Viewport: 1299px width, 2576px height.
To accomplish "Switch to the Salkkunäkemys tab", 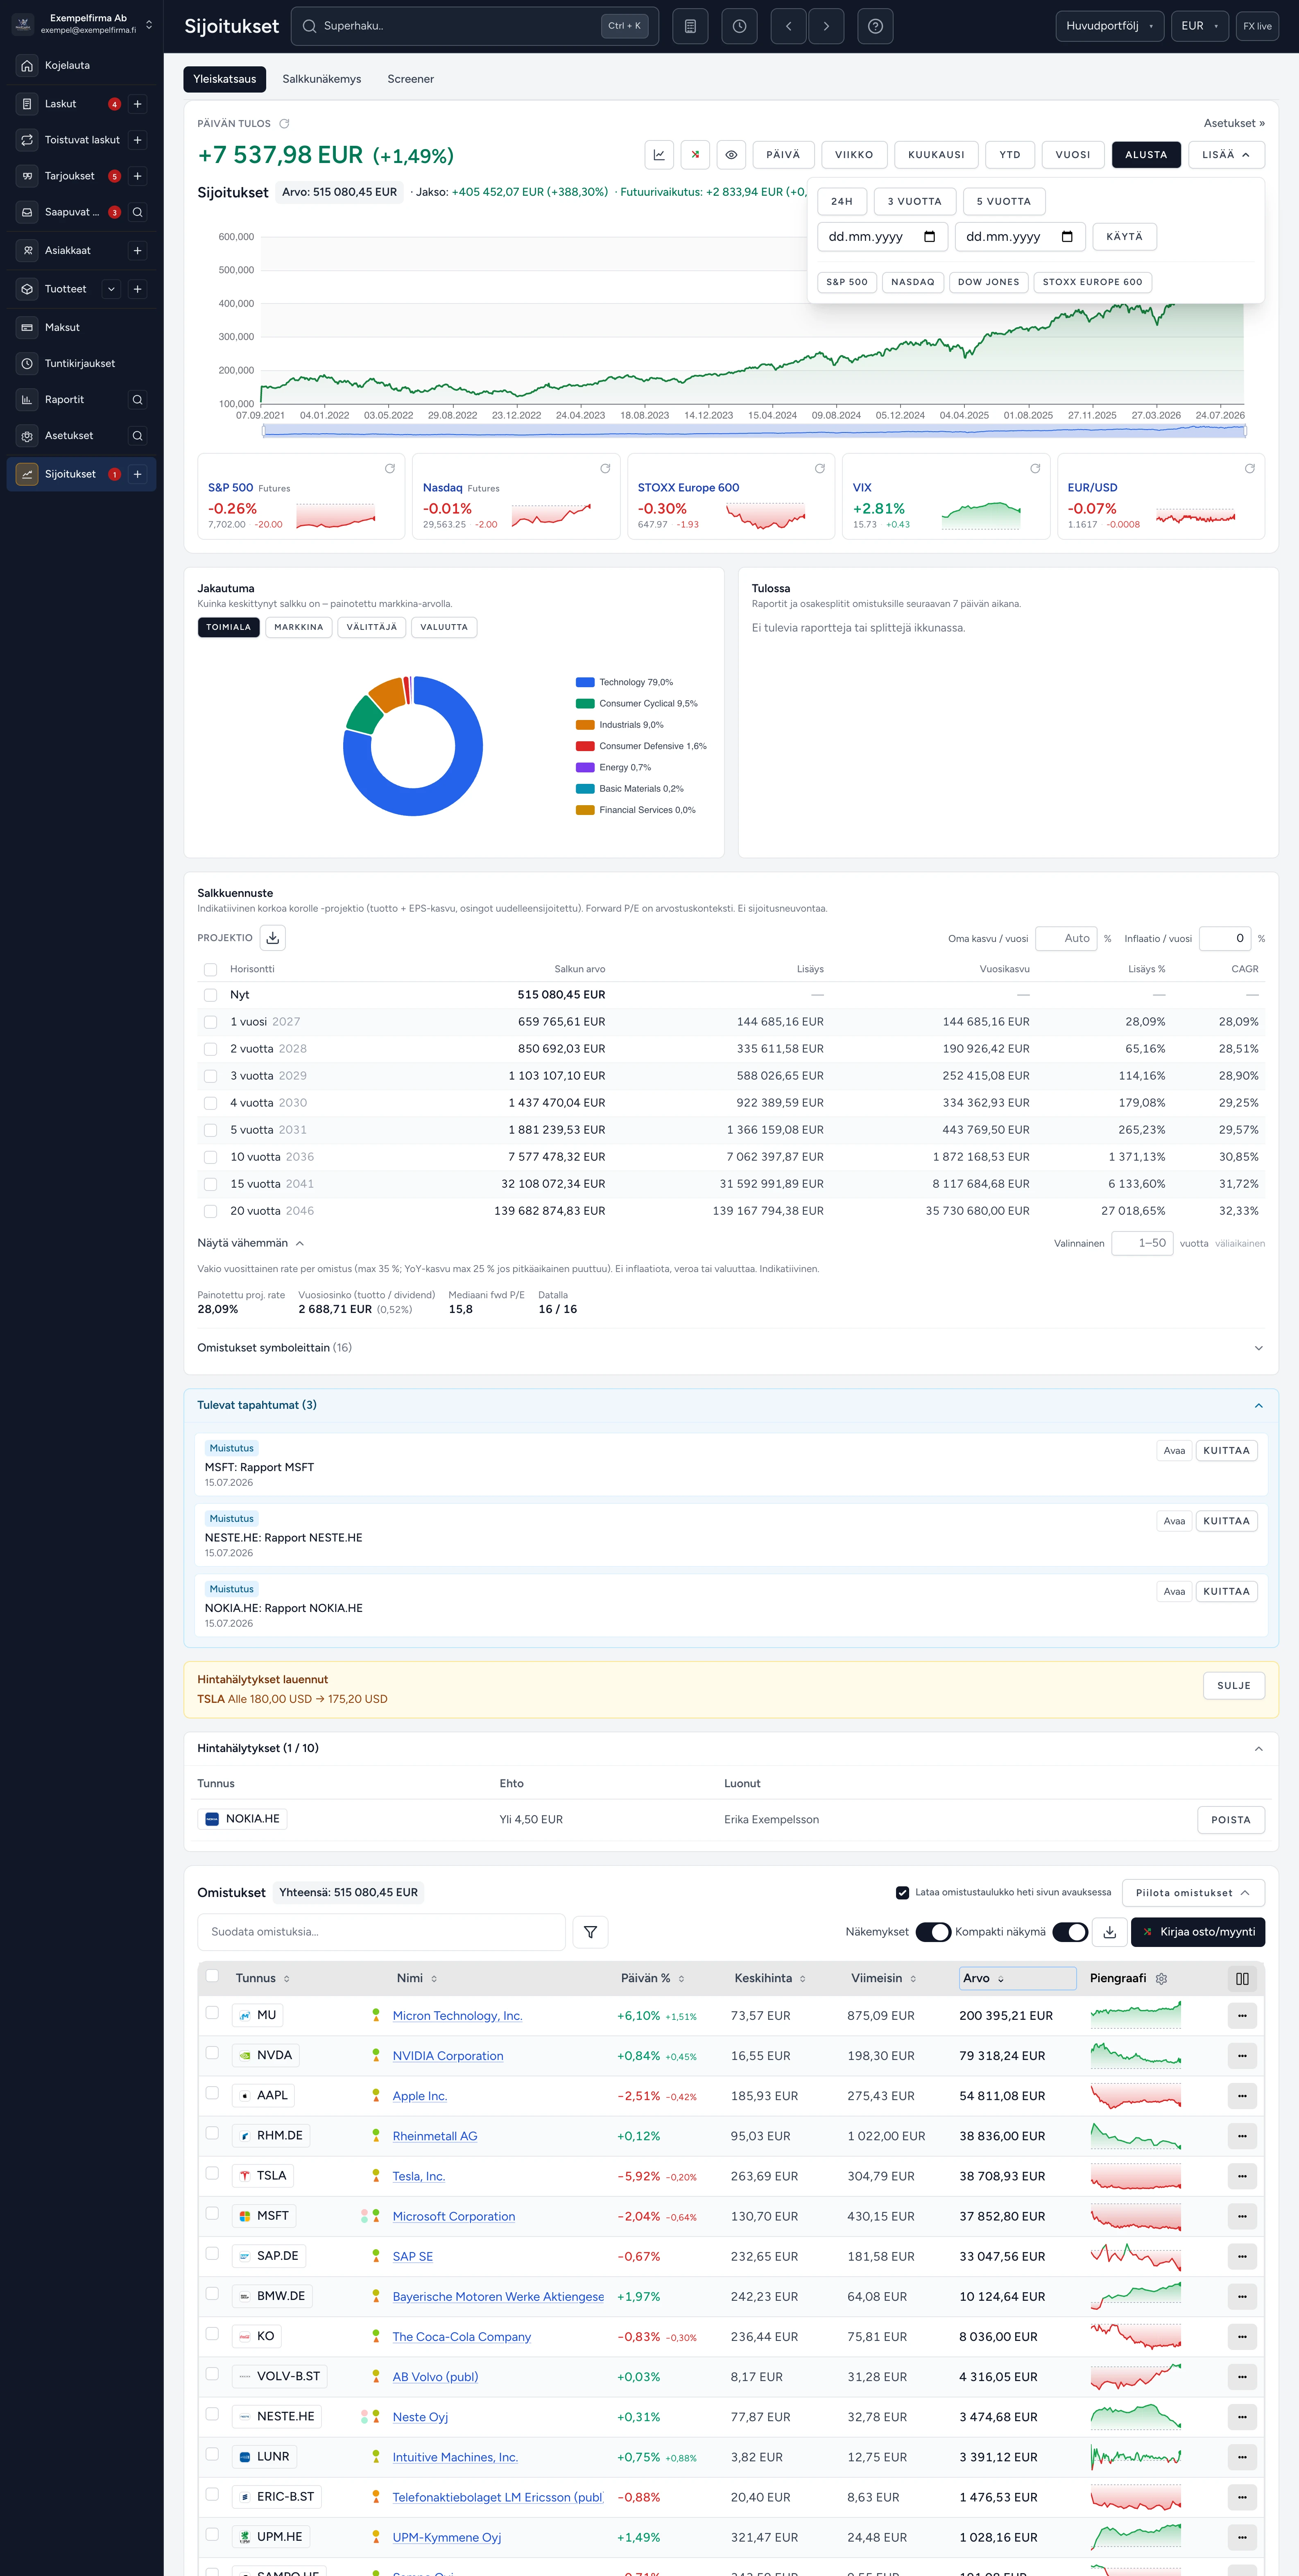I will point(322,79).
